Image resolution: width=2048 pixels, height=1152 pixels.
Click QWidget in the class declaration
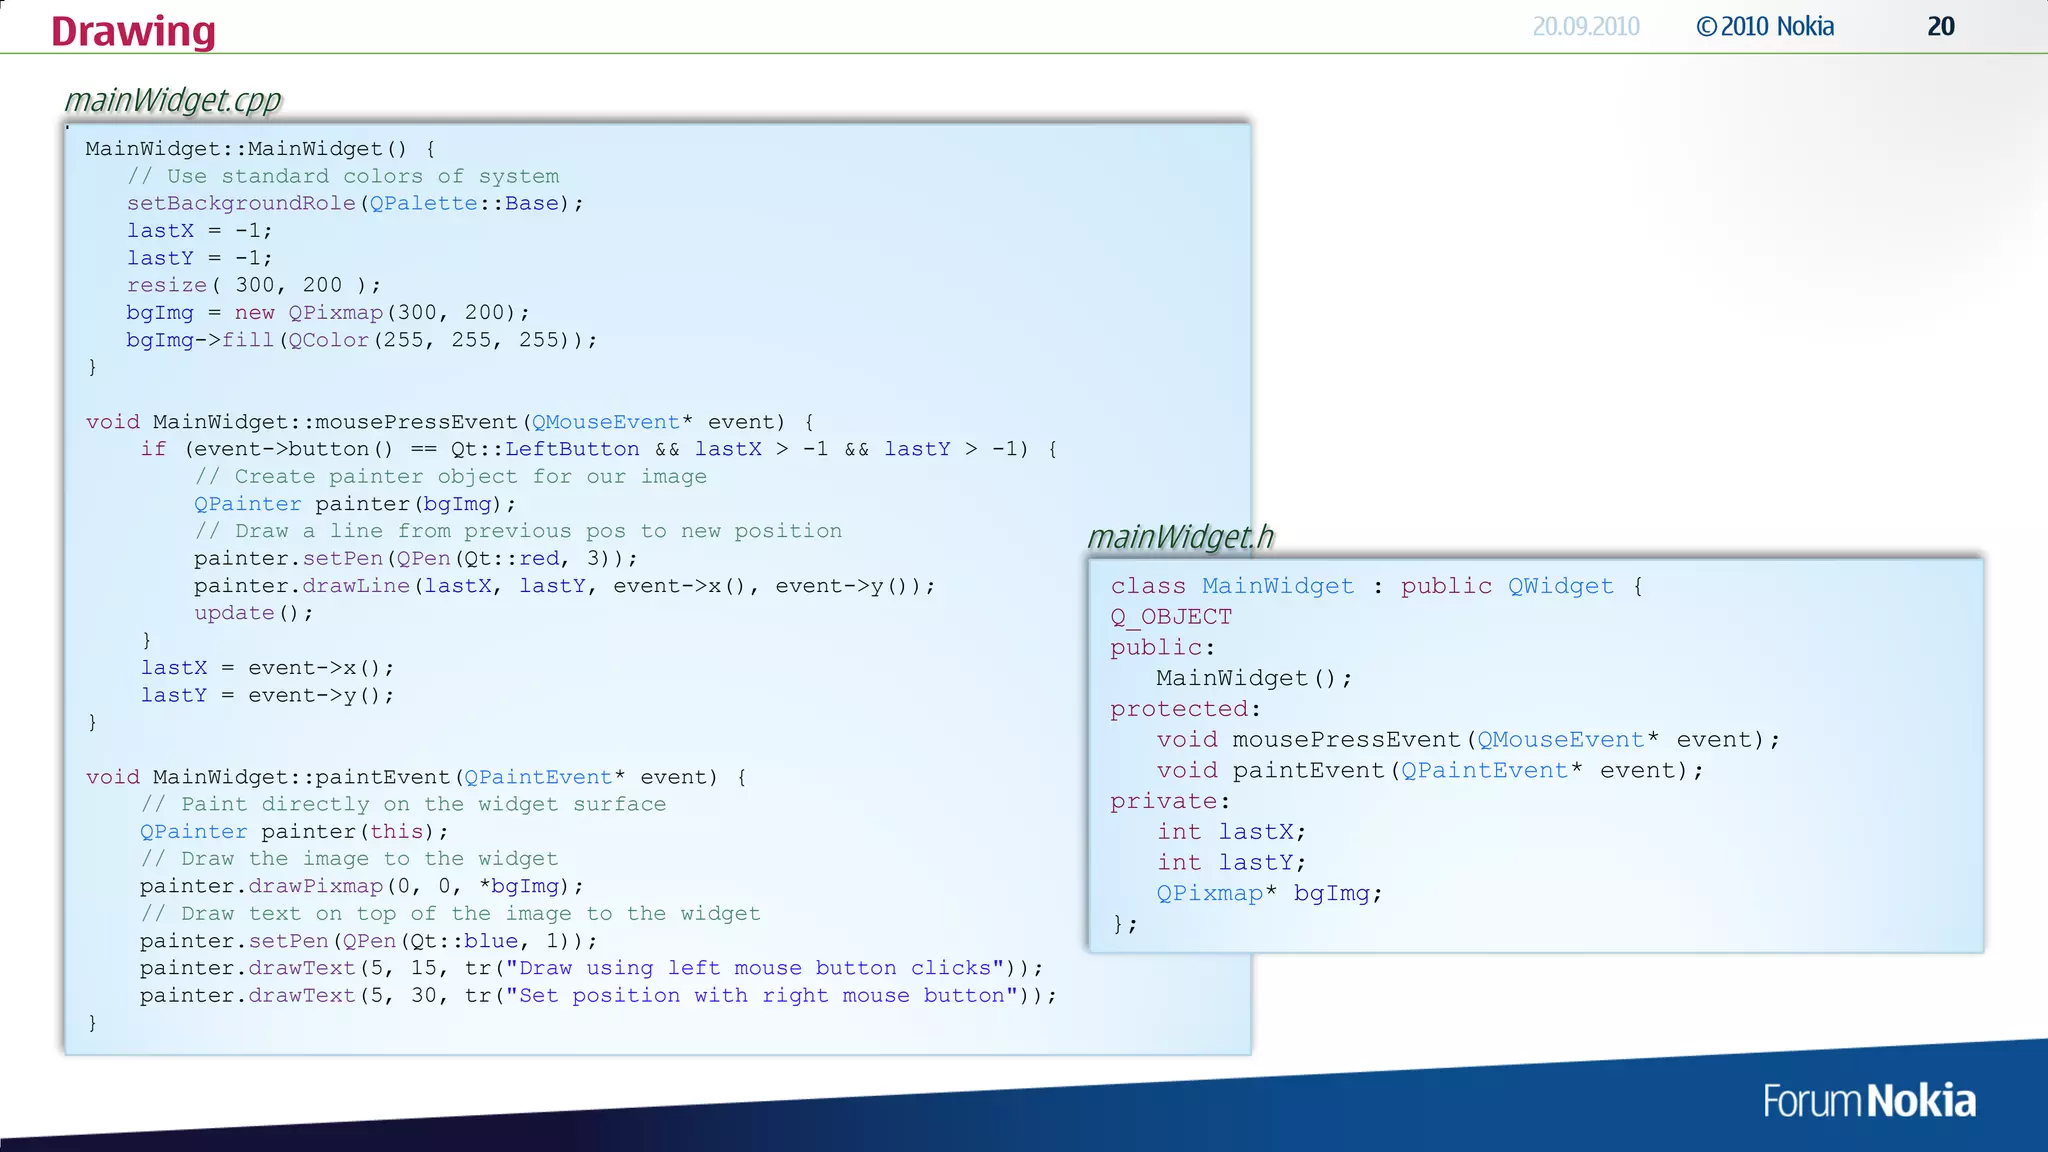click(1560, 586)
